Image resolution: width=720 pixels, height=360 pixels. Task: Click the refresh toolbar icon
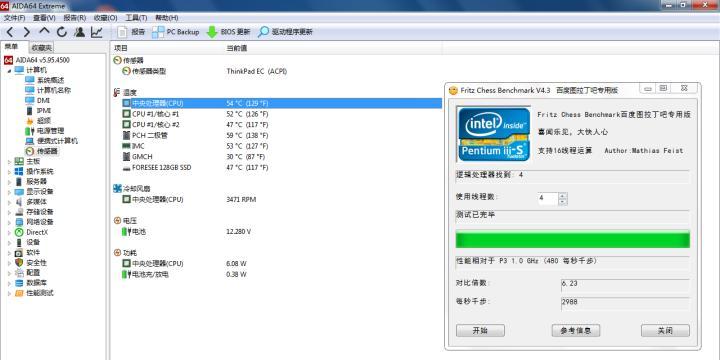[x=62, y=32]
